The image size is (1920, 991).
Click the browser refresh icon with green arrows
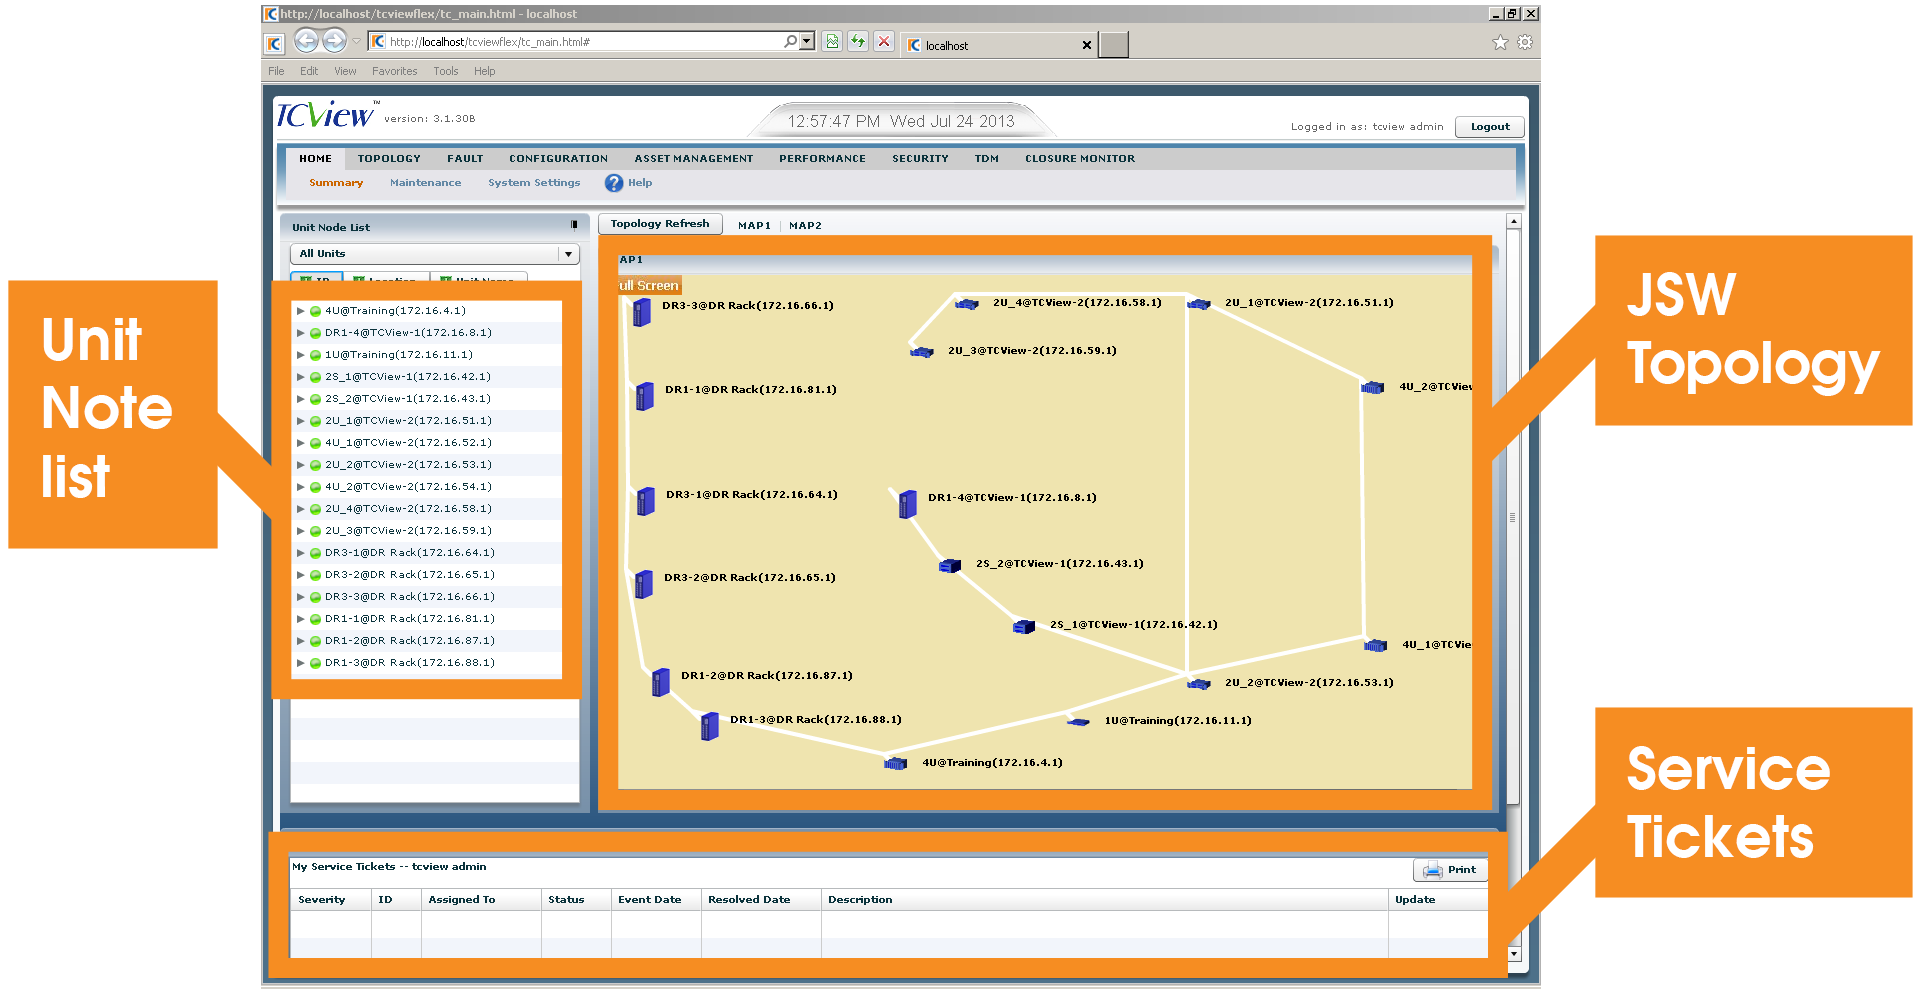(858, 41)
